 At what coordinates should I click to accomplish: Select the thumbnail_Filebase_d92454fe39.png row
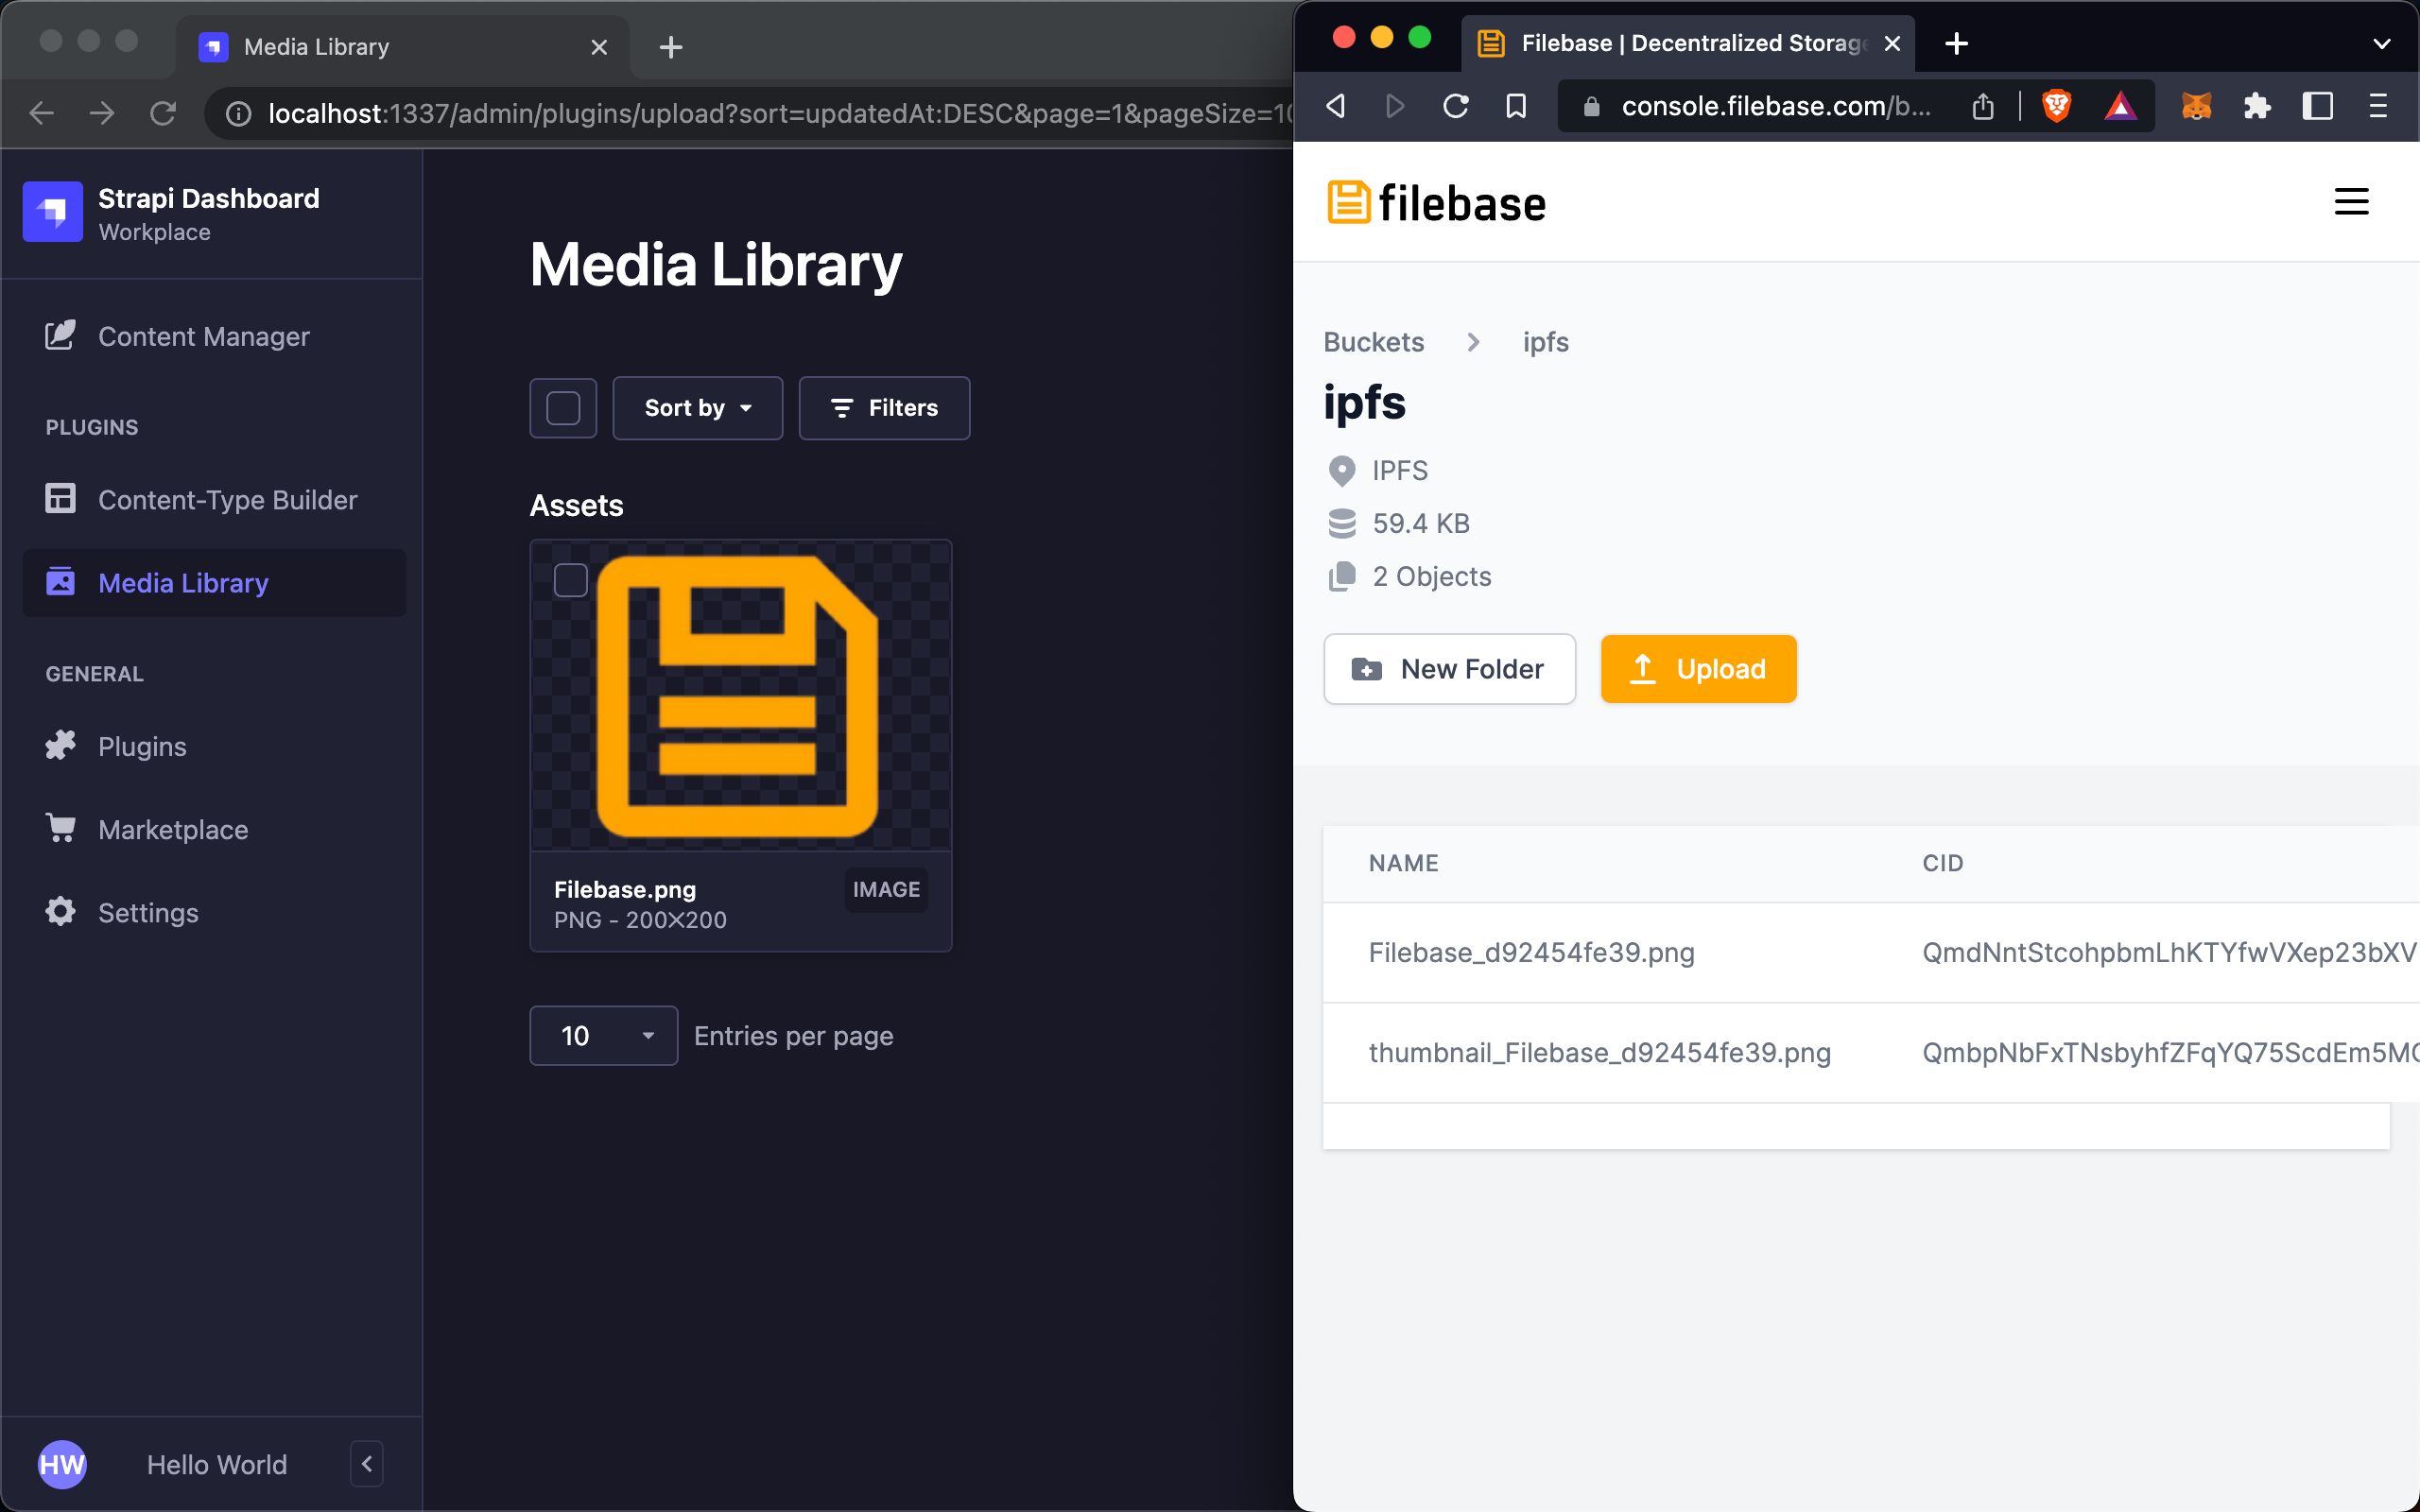1870,1052
